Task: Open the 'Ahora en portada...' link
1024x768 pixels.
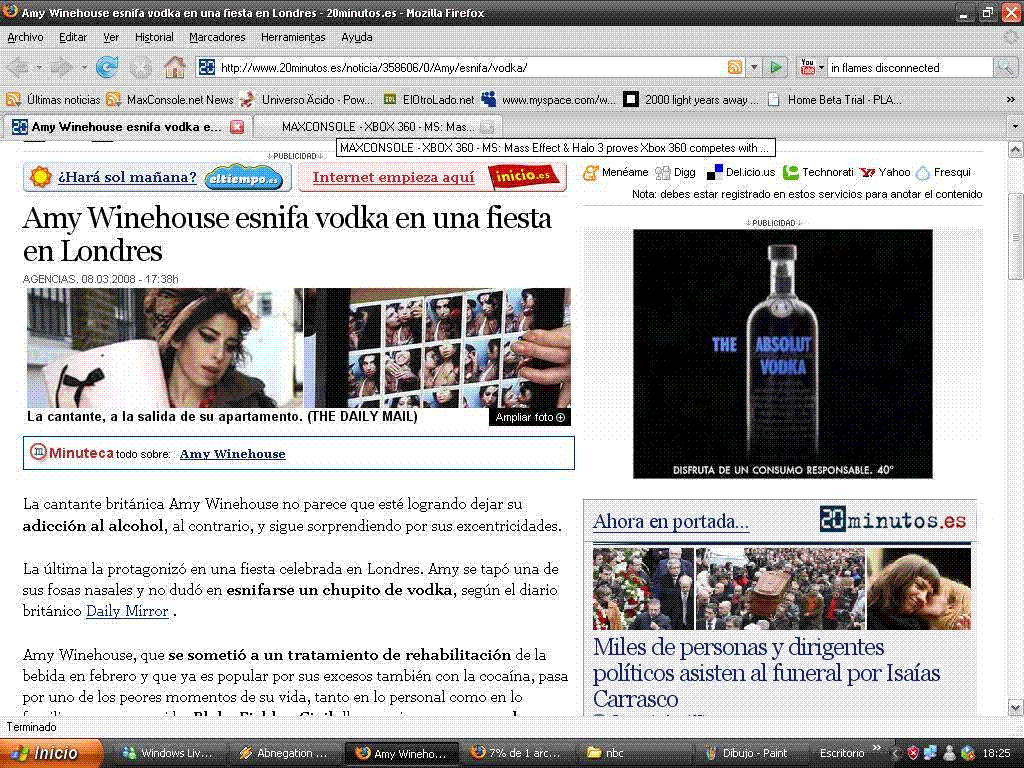Action: (x=671, y=521)
